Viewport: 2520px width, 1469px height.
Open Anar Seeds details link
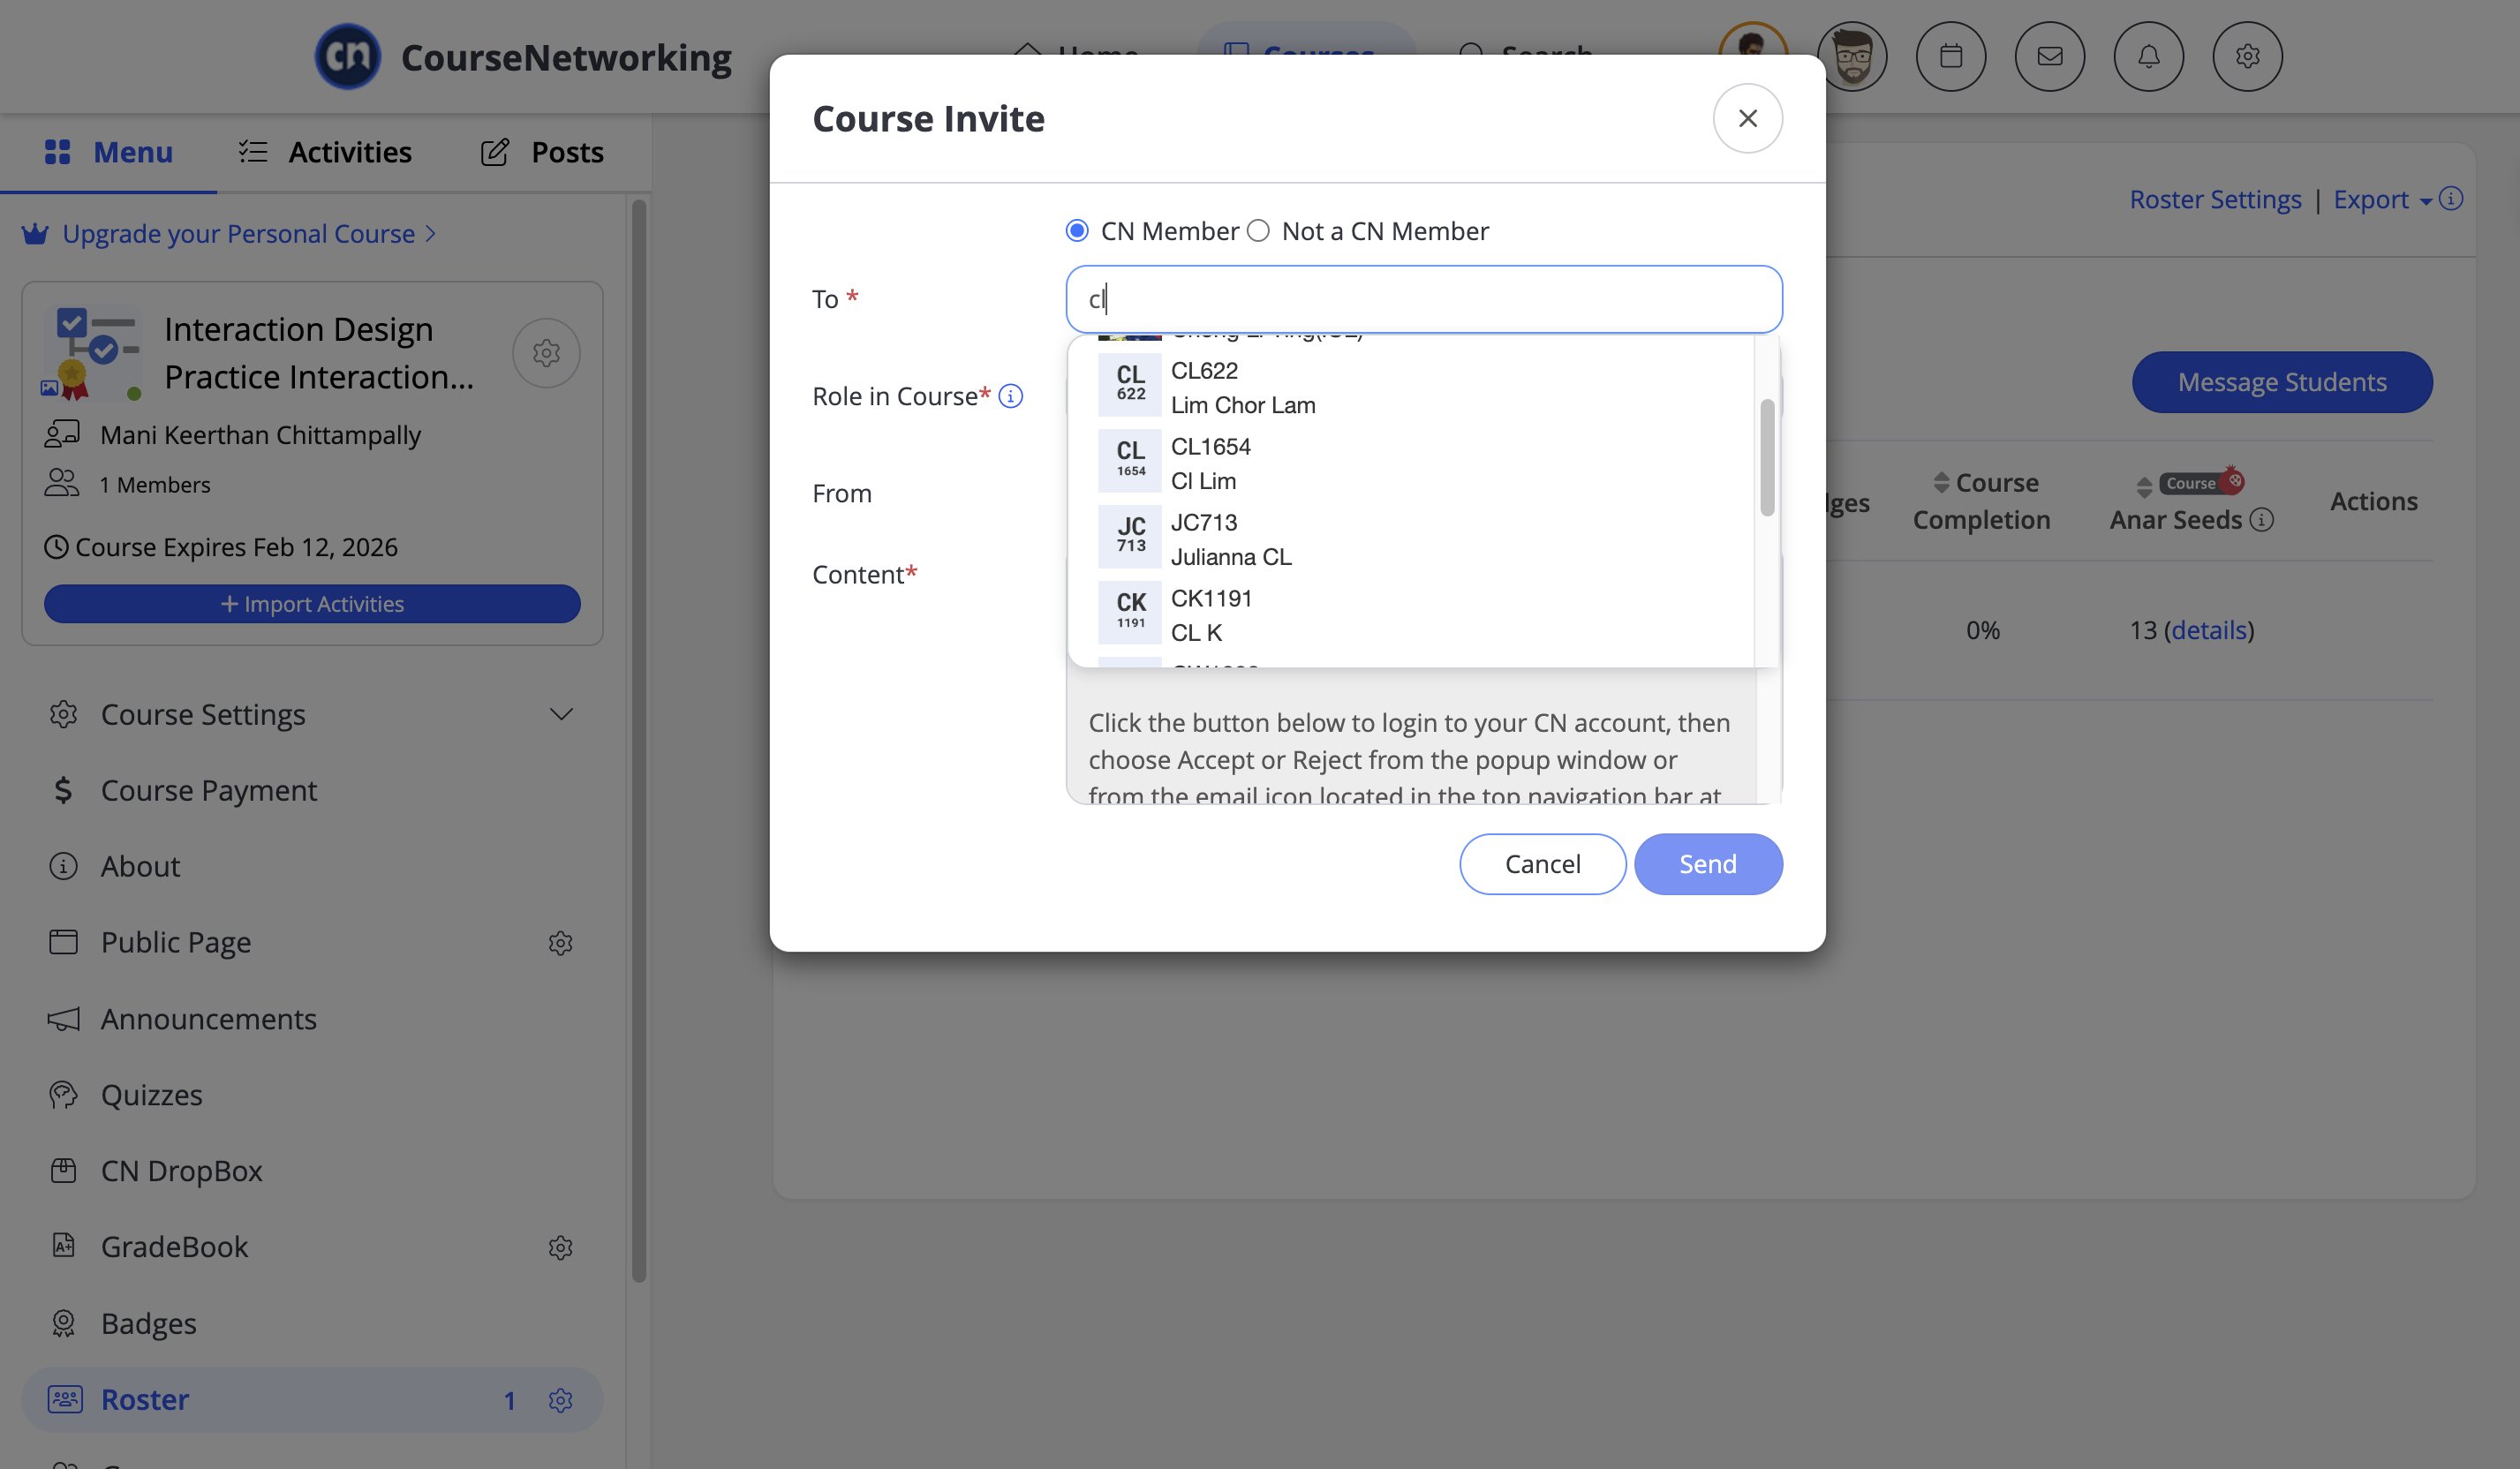click(2209, 630)
